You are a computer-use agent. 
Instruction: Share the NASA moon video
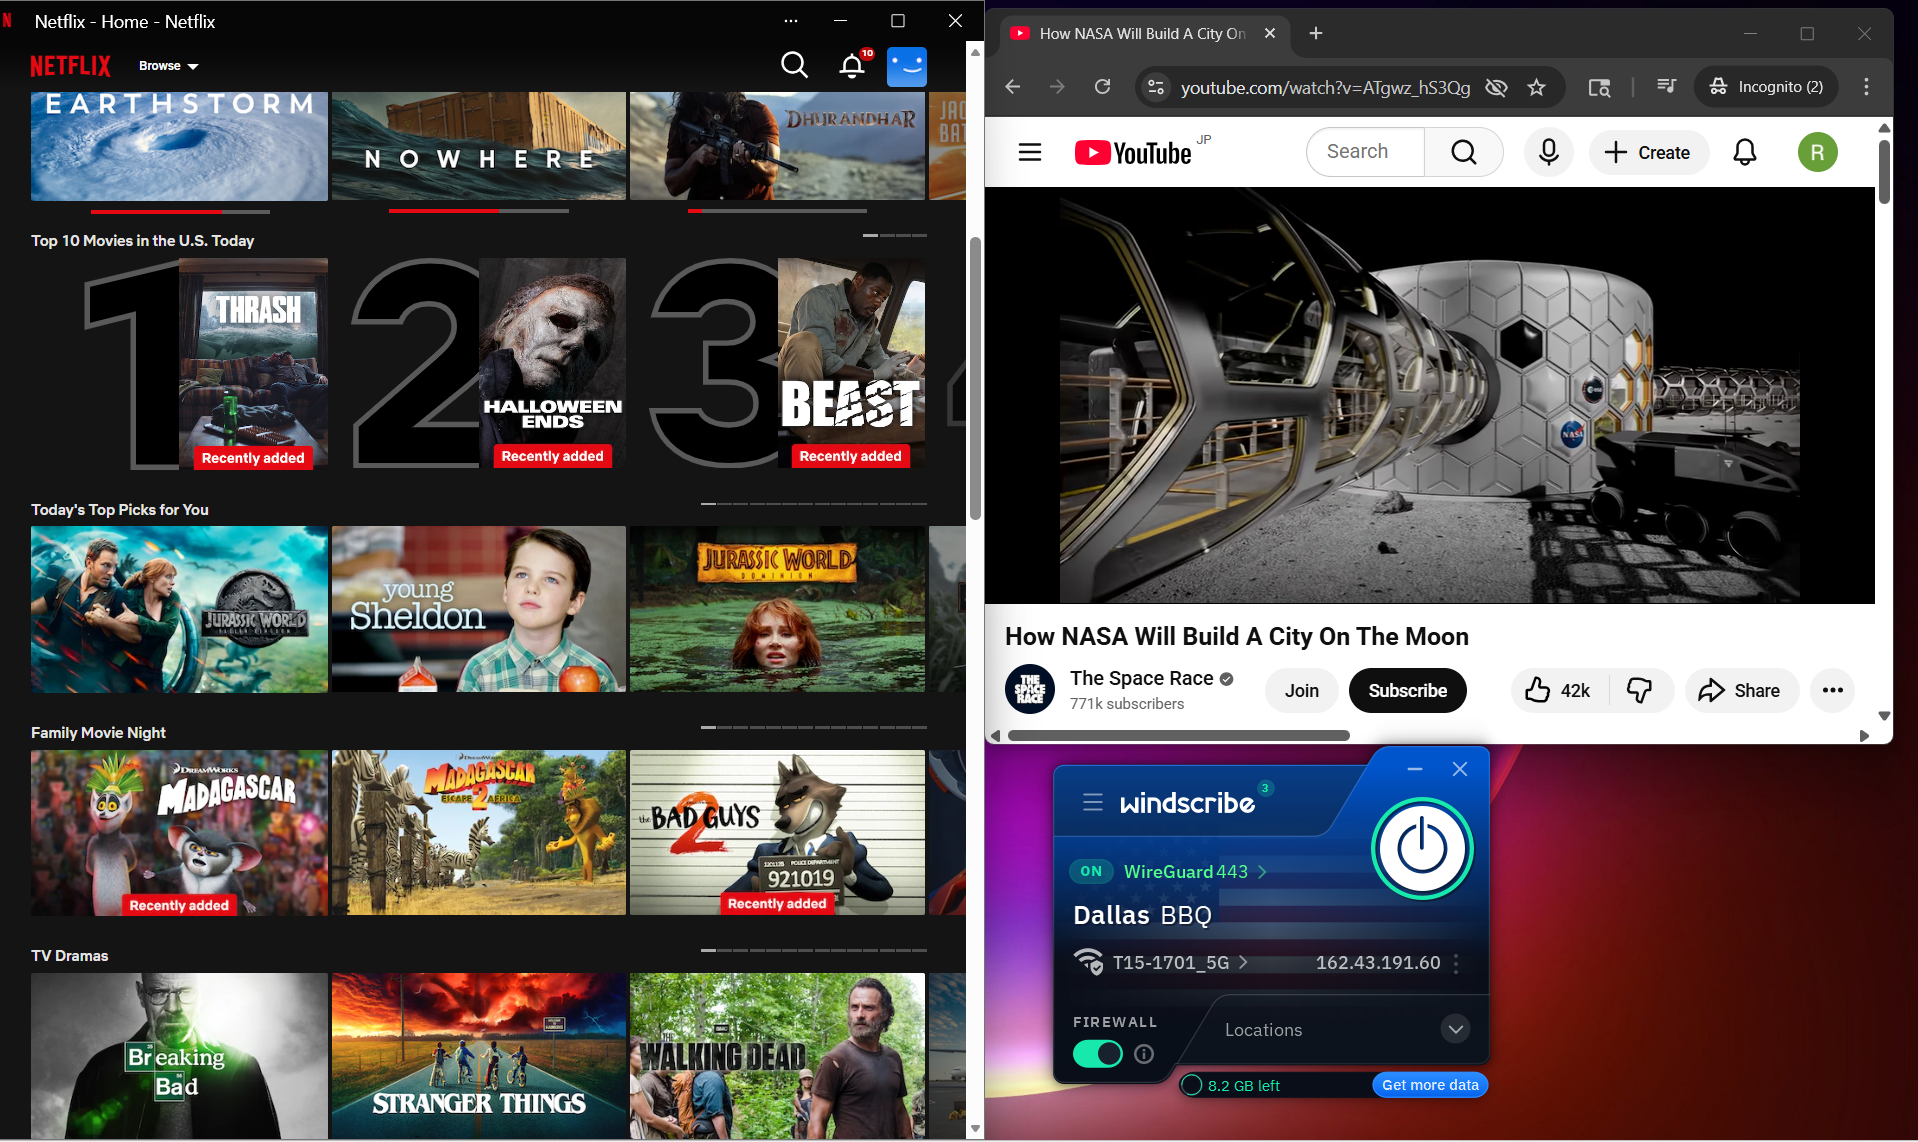click(1741, 690)
